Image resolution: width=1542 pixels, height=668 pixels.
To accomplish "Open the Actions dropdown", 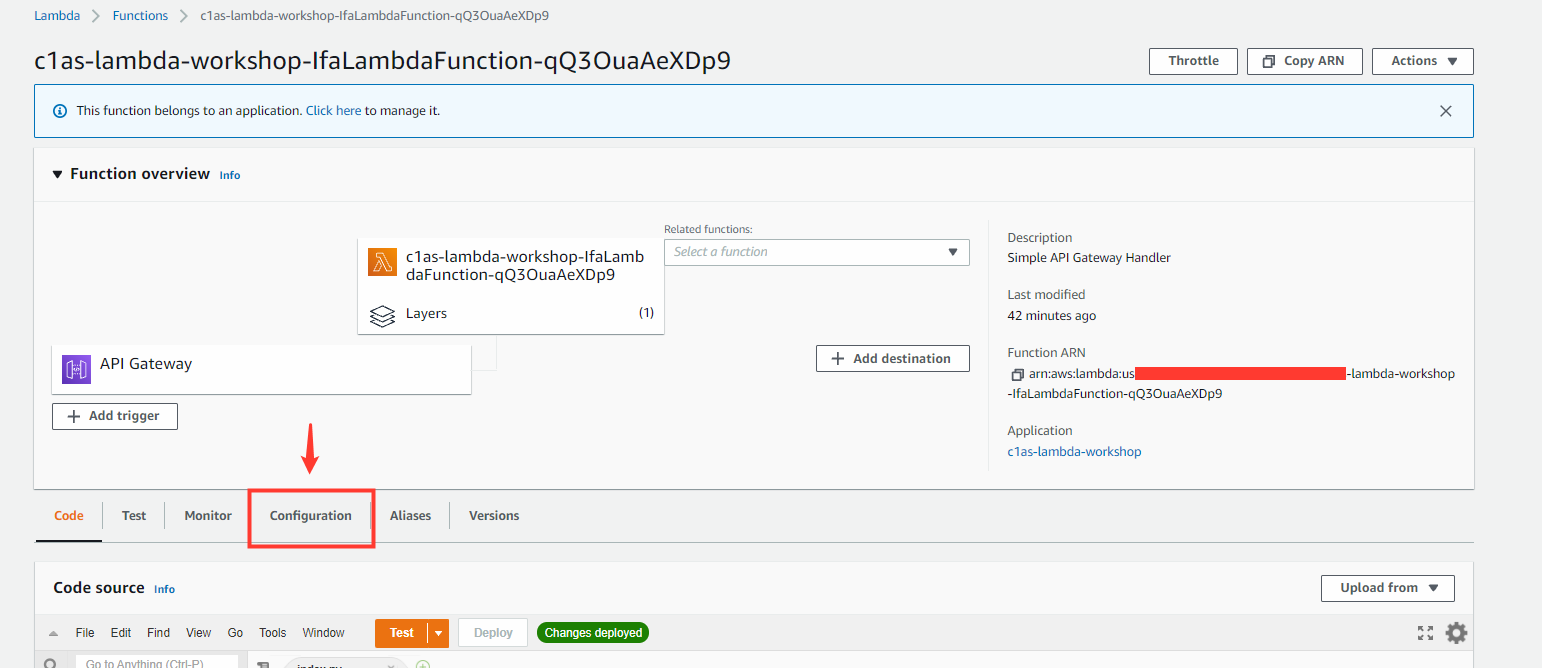I will tap(1422, 61).
